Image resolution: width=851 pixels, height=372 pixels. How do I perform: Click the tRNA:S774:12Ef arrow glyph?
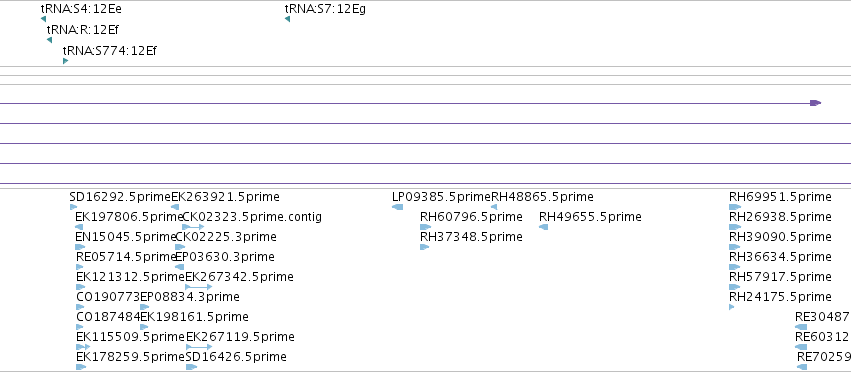coord(66,61)
